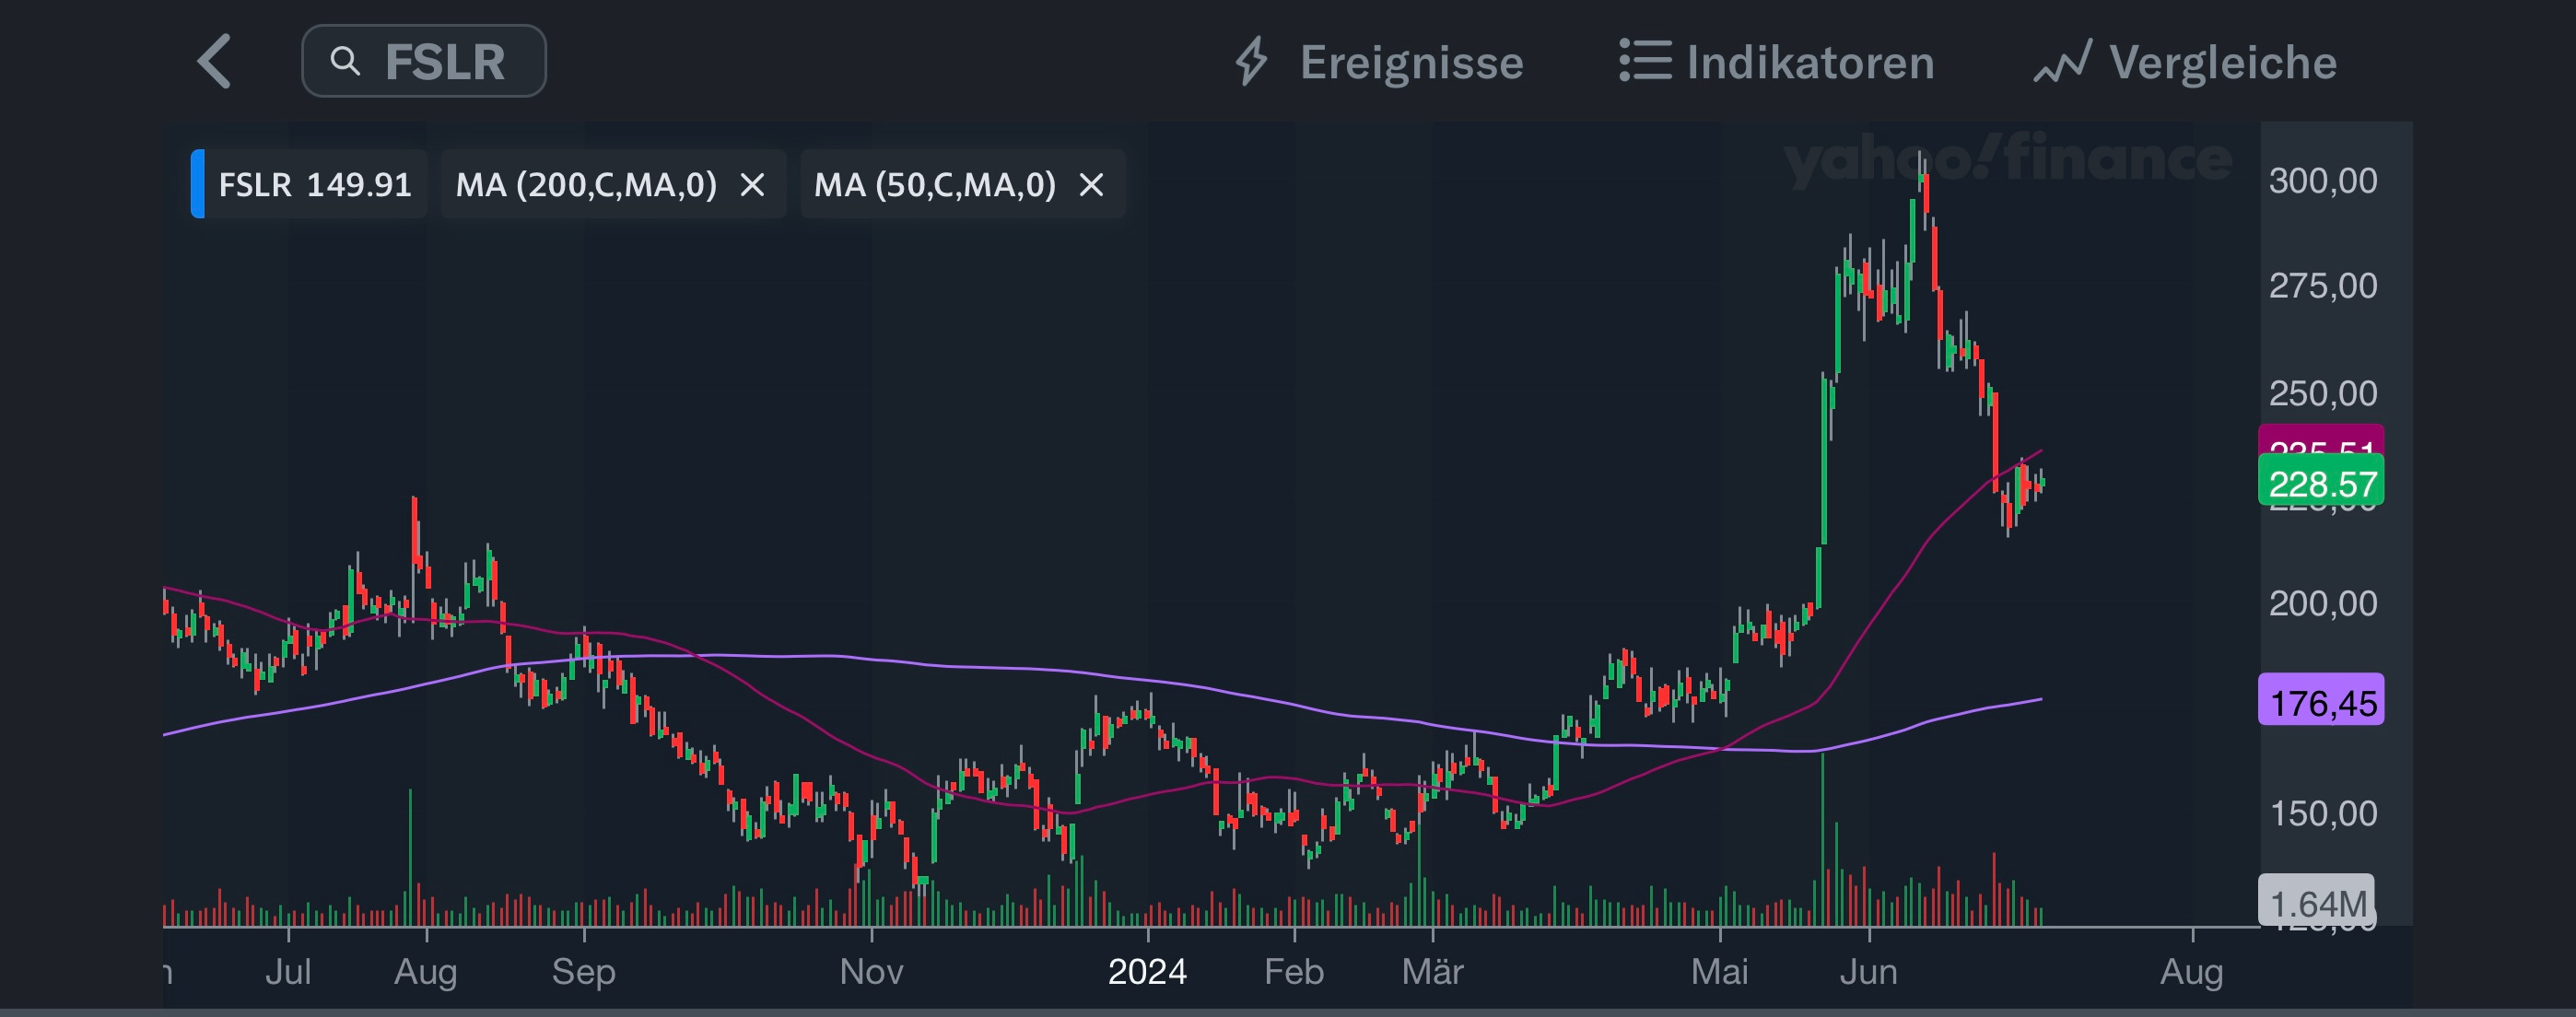
Task: Click the Jun marker on time axis
Action: pos(1868,971)
